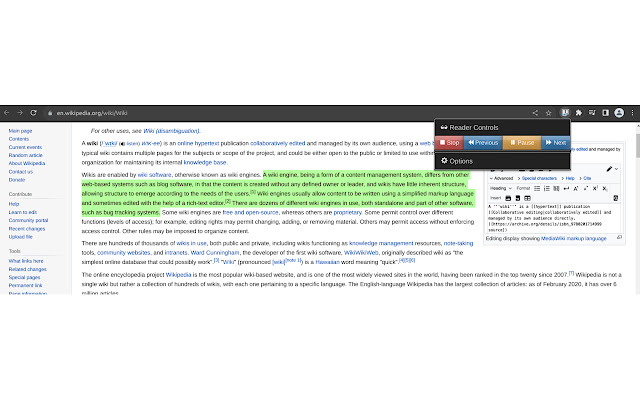Open the 'wiki software' link
This screenshot has width=640, height=400.
coord(154,175)
